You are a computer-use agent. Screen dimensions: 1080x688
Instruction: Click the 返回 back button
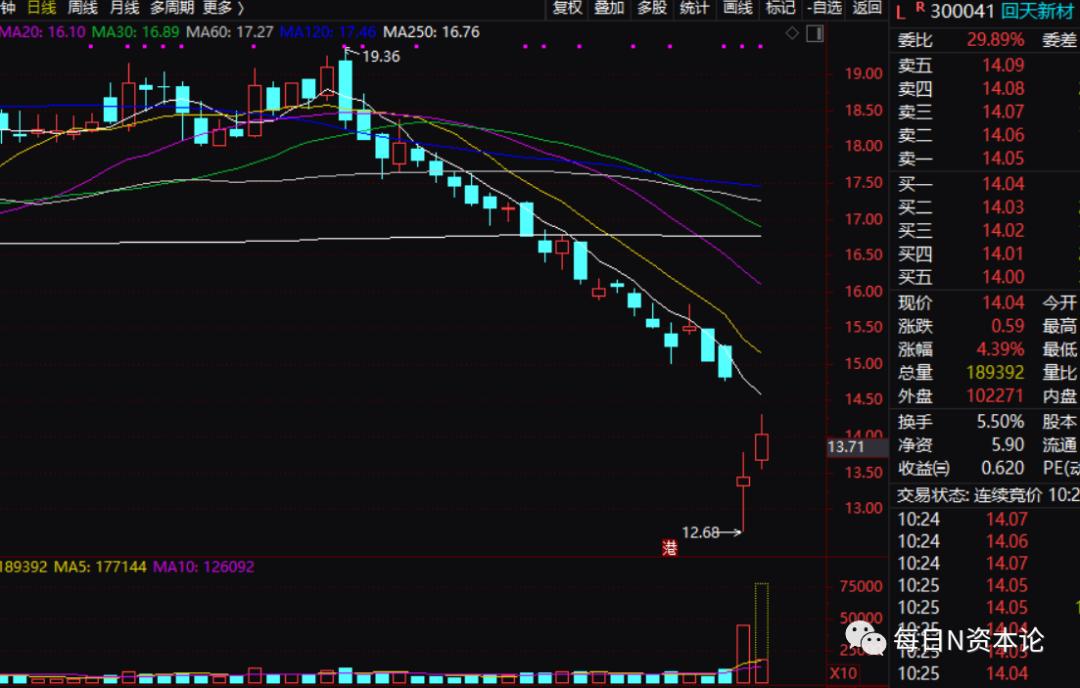[867, 8]
